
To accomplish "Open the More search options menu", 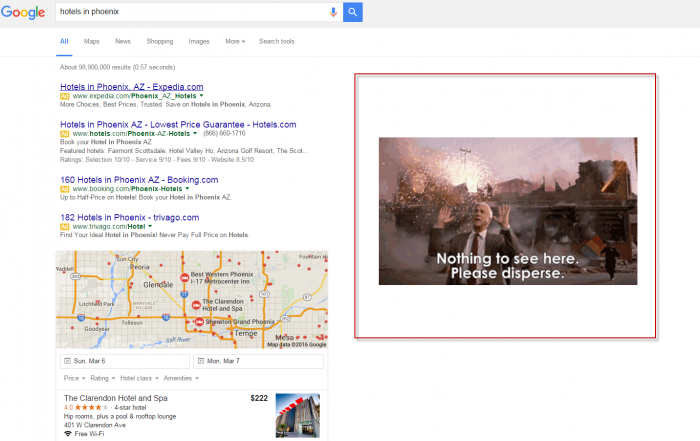I will click(234, 42).
